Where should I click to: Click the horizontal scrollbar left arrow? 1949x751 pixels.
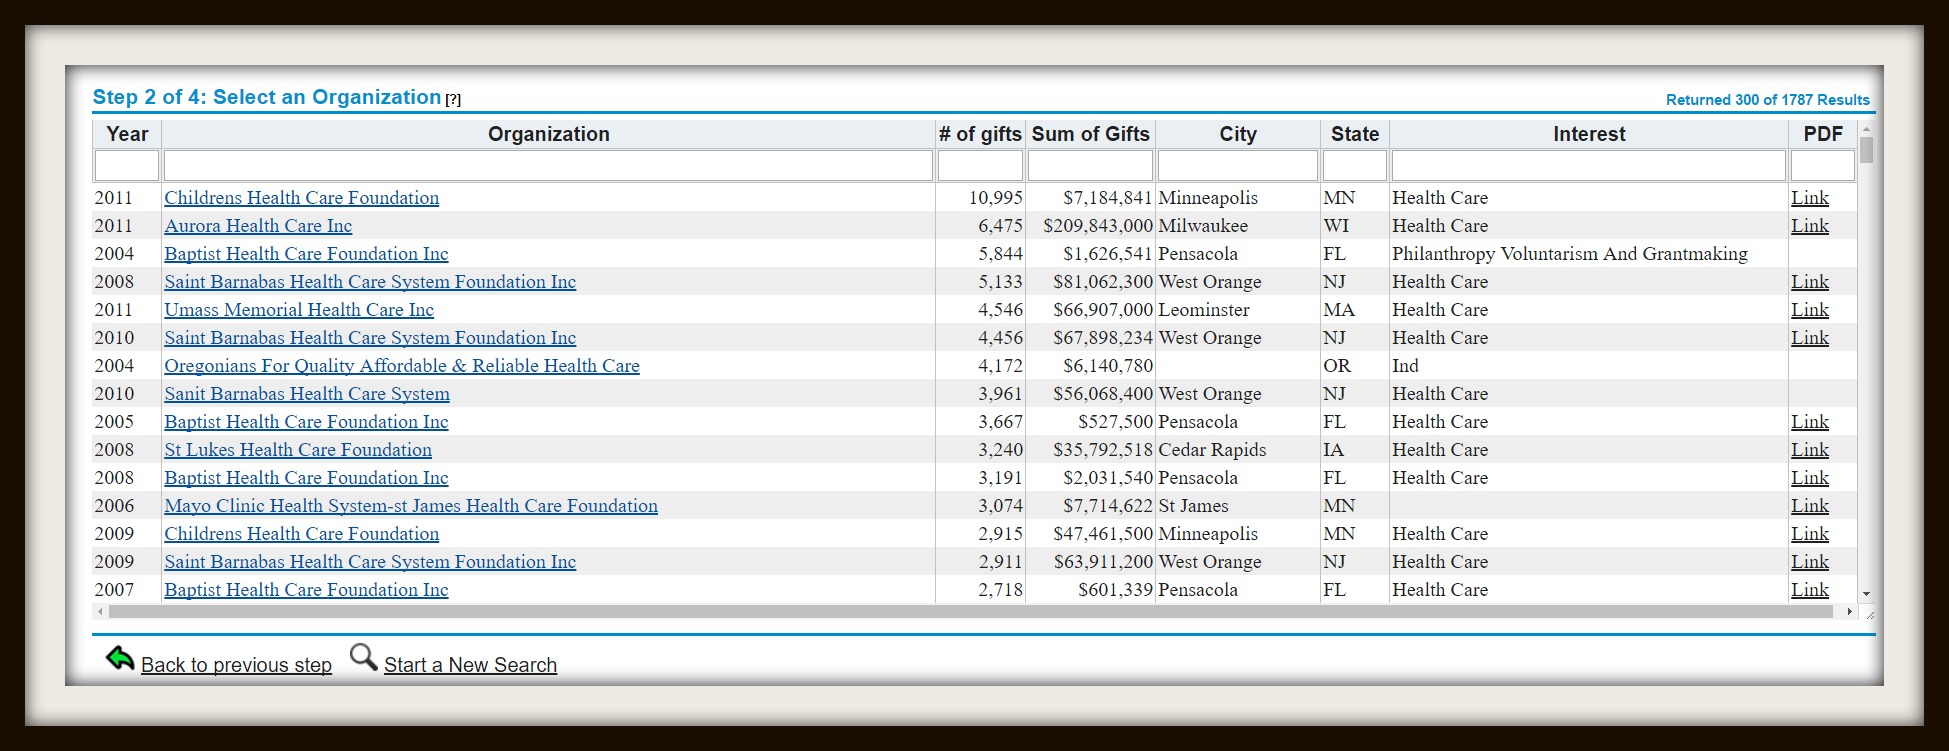[100, 611]
